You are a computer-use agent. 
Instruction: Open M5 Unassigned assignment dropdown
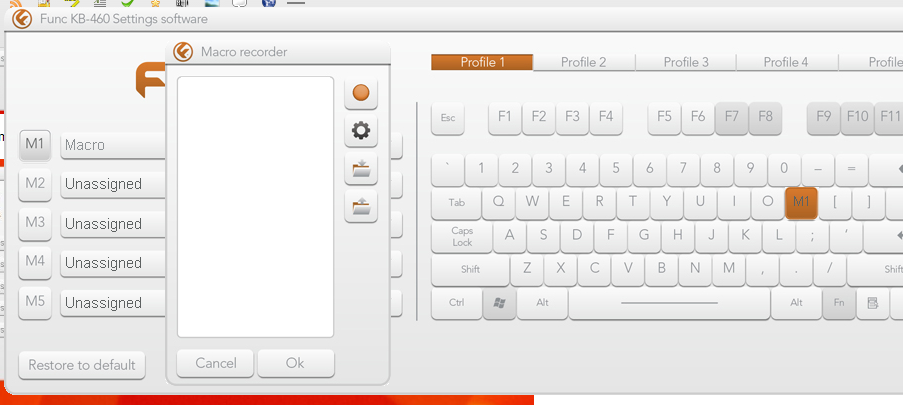coord(113,303)
